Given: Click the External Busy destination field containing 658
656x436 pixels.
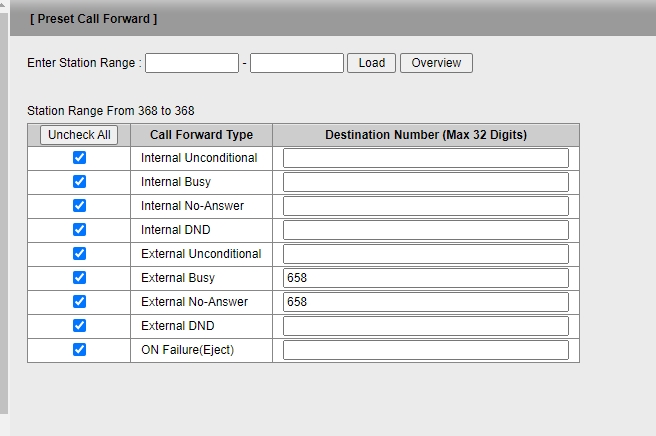Looking at the screenshot, I should click(425, 278).
